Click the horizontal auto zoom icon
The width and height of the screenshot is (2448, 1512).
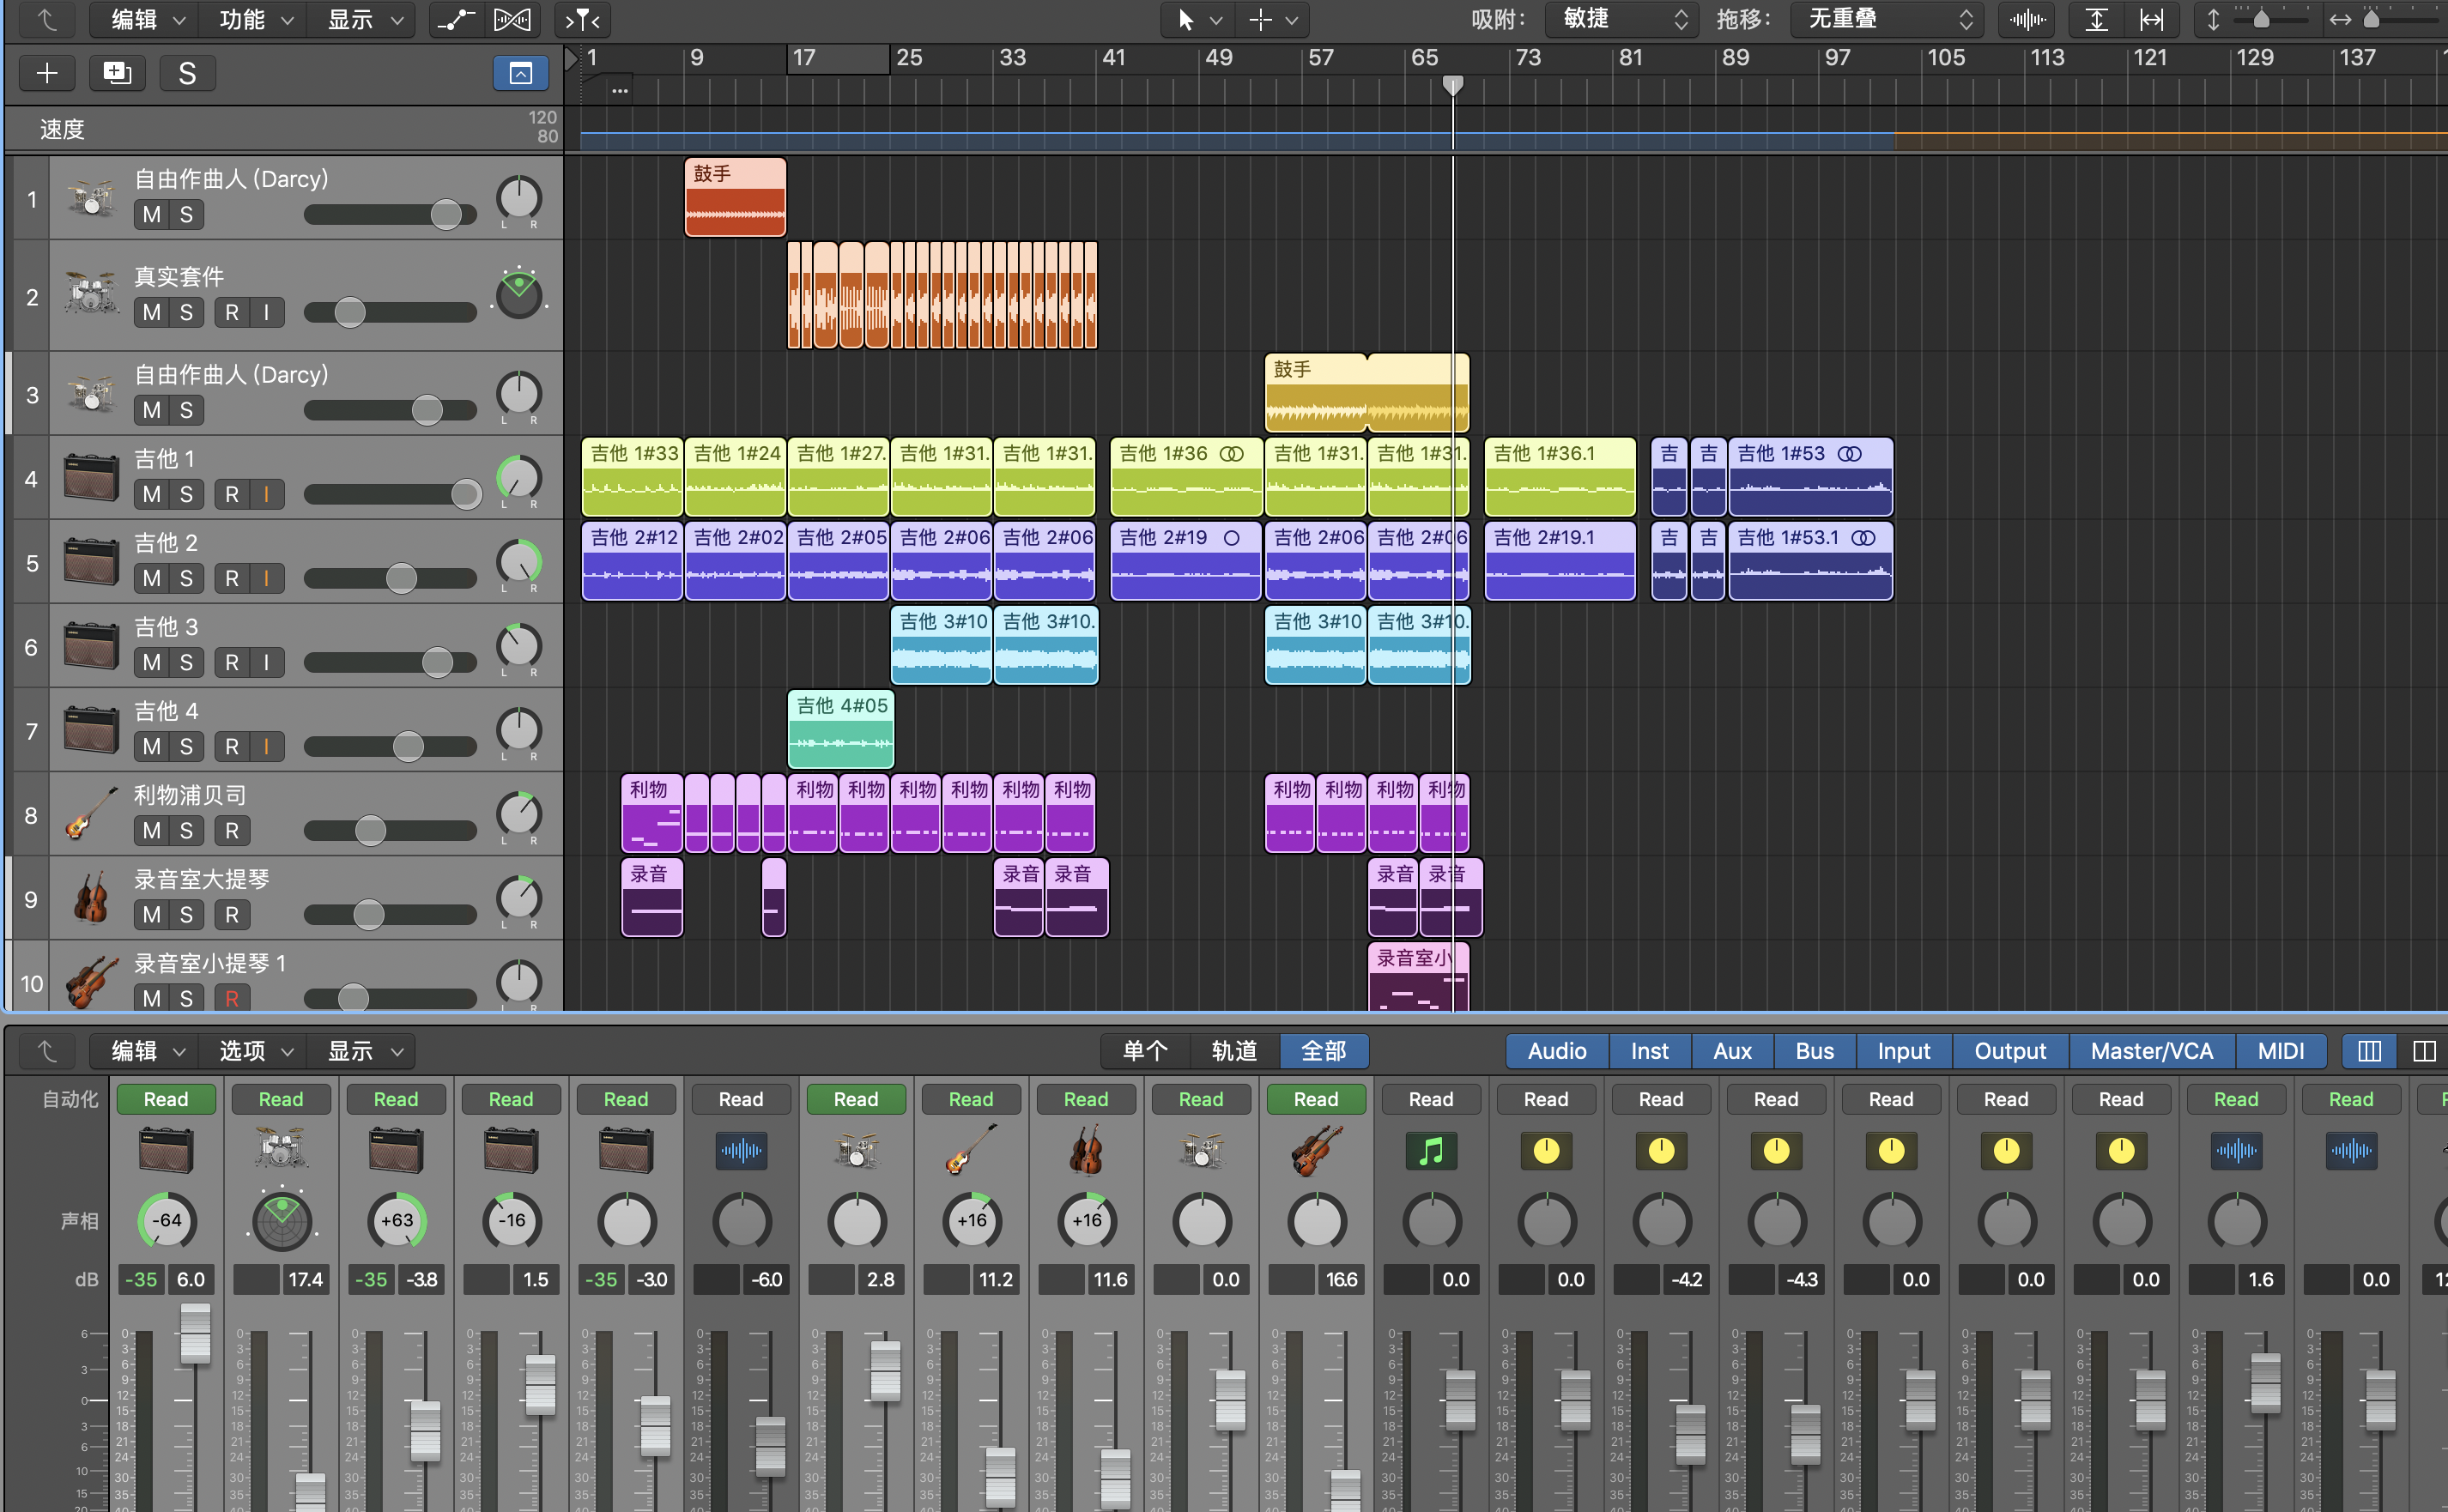point(2151,19)
